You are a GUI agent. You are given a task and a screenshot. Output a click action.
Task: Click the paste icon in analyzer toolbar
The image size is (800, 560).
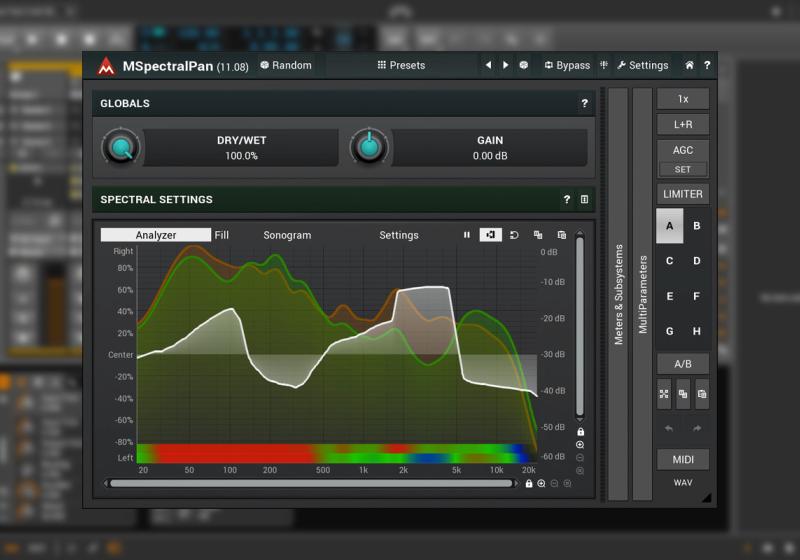point(561,235)
